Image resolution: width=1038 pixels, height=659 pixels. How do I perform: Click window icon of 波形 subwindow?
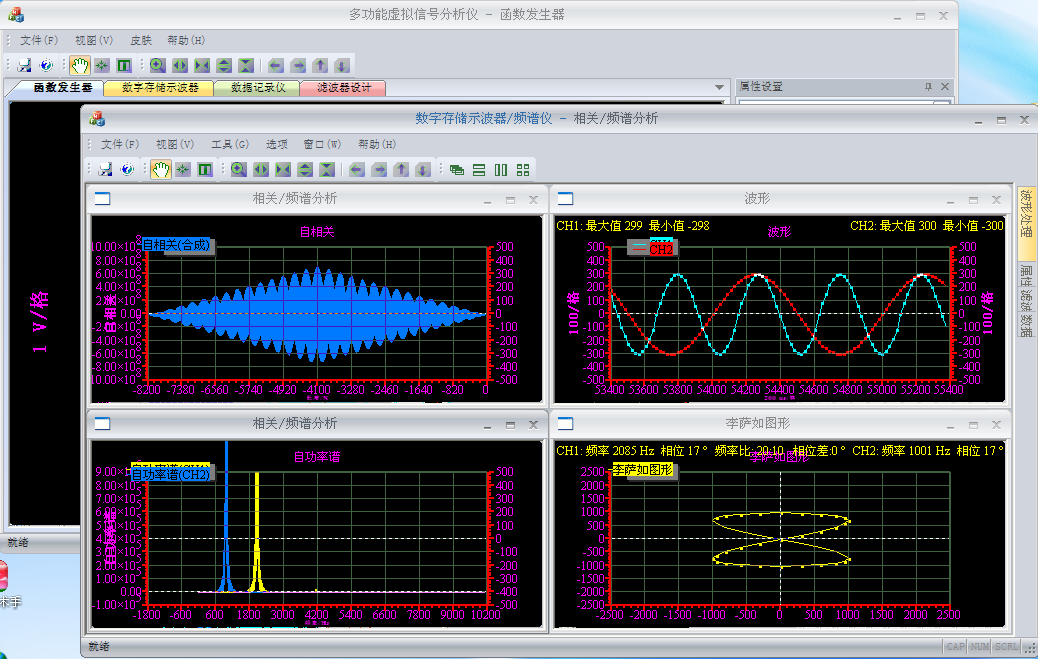click(565, 199)
